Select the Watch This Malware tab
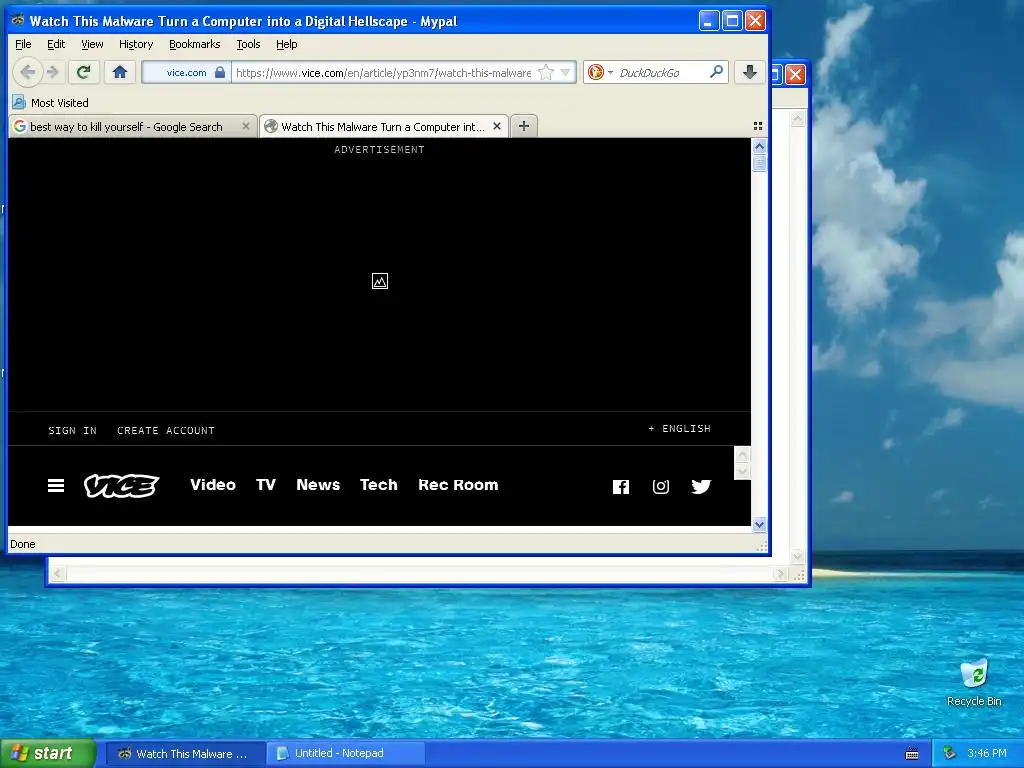The image size is (1024, 768). [383, 127]
